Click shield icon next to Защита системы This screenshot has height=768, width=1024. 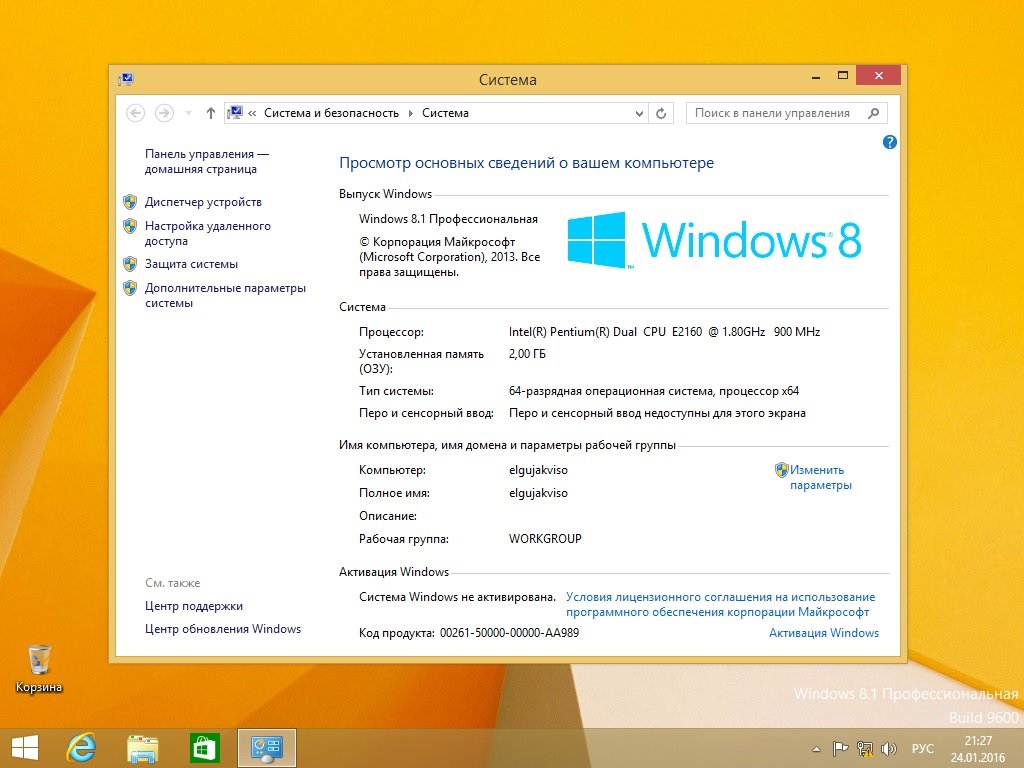tap(130, 264)
